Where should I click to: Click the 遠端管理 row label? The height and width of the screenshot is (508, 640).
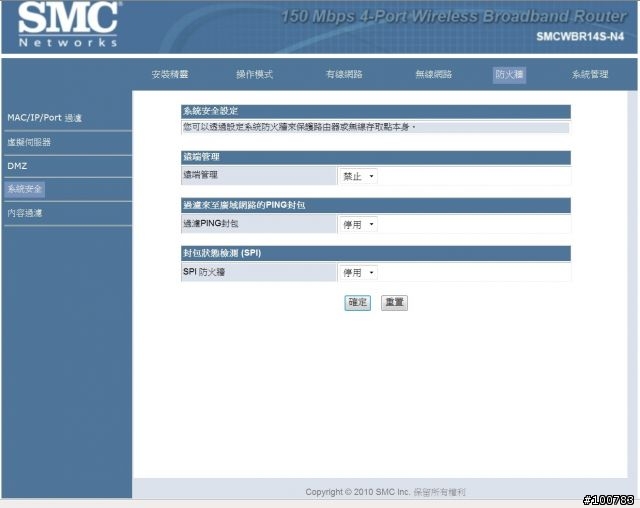(200, 175)
